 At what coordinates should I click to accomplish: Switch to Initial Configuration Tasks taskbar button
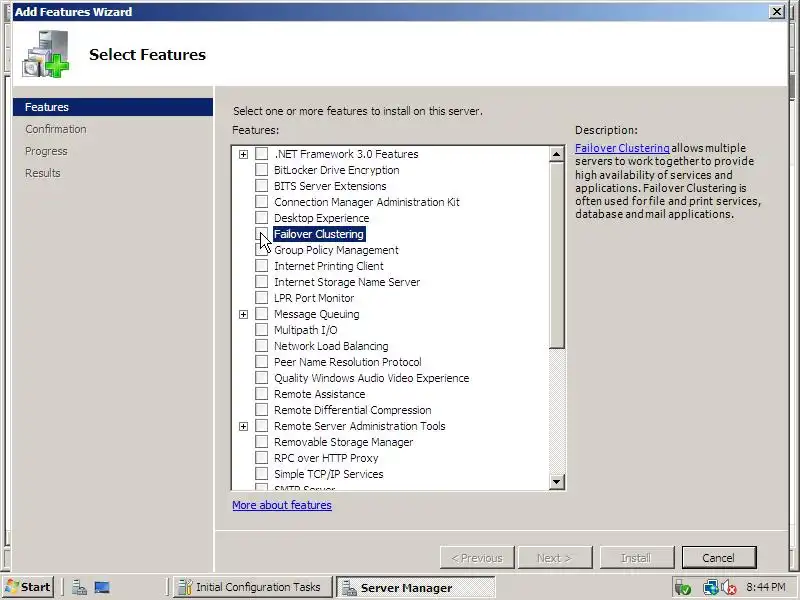pyautogui.click(x=253, y=587)
